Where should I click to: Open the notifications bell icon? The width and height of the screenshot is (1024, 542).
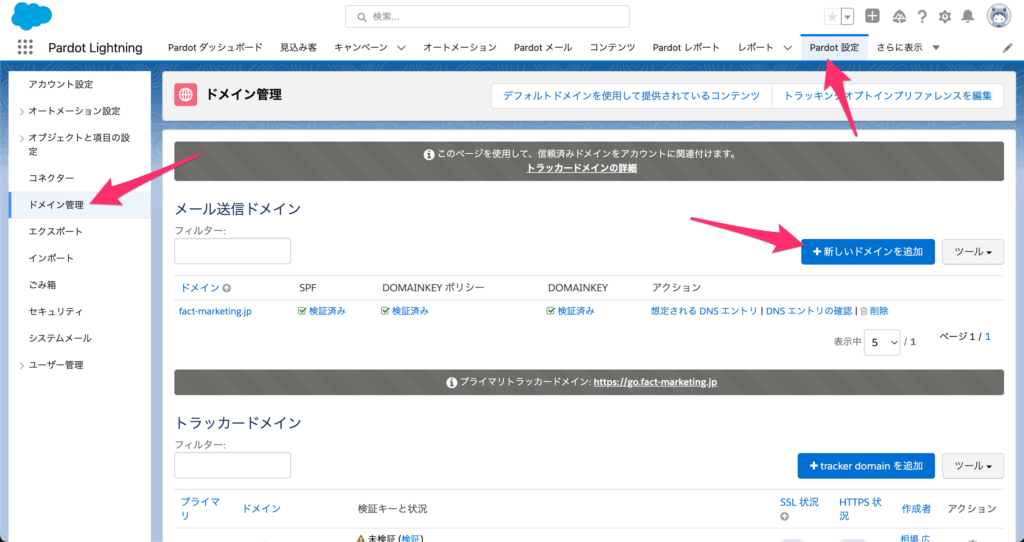[968, 17]
